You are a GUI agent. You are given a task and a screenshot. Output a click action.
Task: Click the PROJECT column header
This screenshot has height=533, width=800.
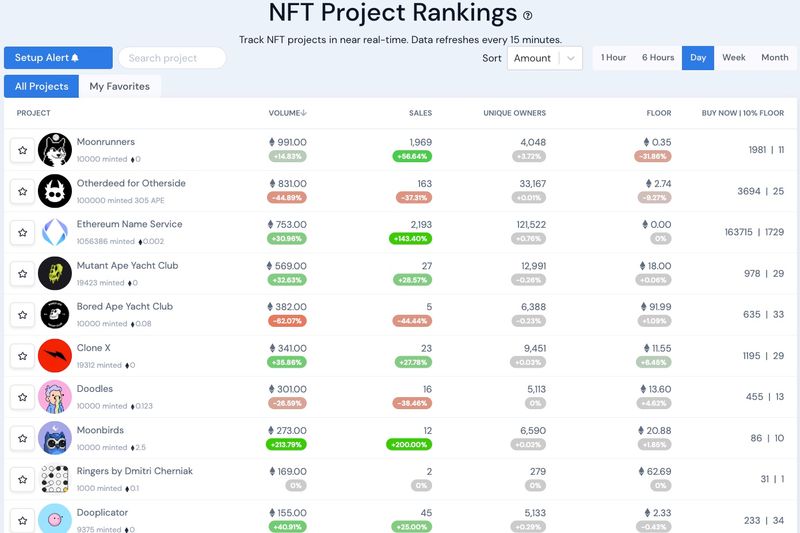[33, 113]
